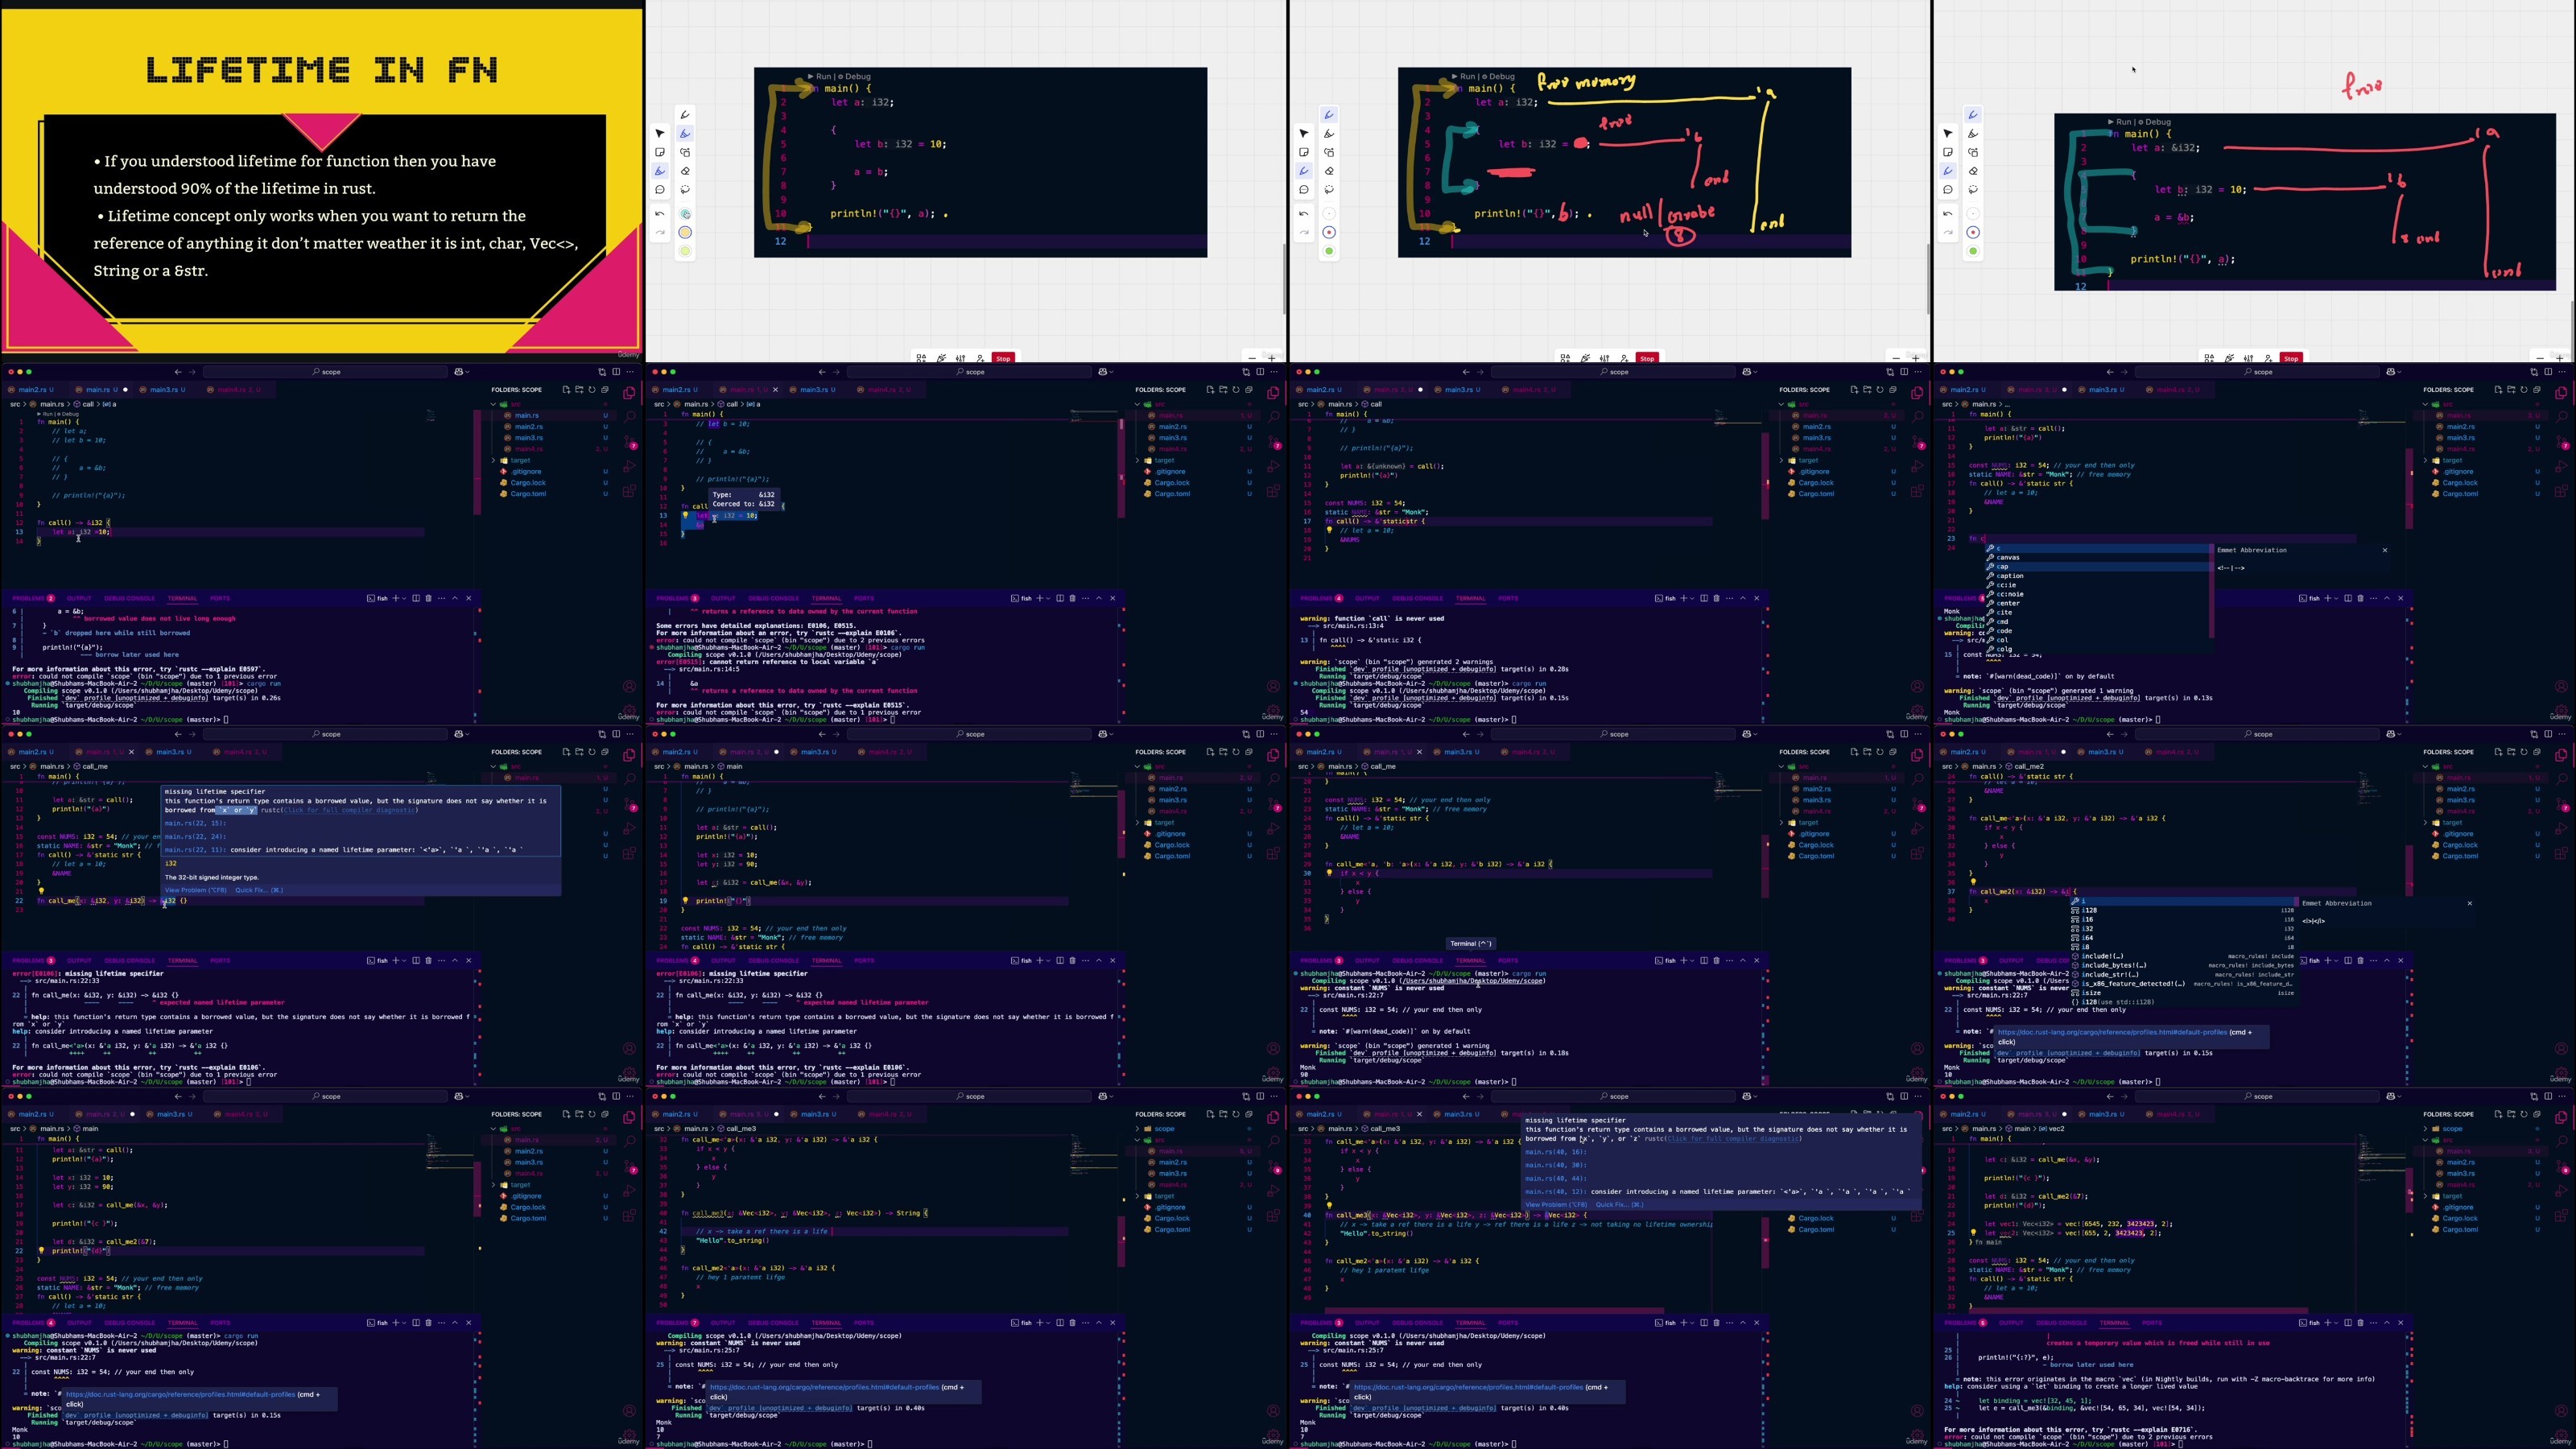Open Search activity icon in 'borrowed value' VS Code frame

pyautogui.click(x=629, y=417)
